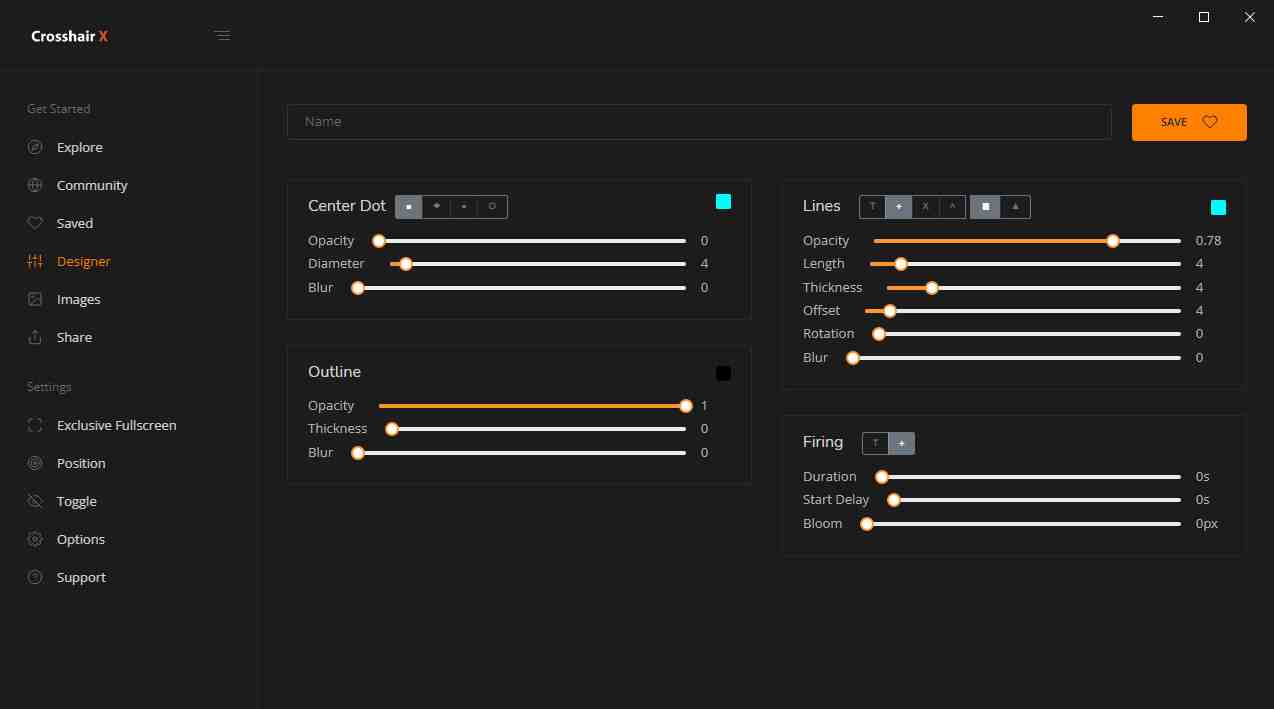Toggle the sidebar collapse hamburger icon
Viewport: 1274px width, 709px height.
pyautogui.click(x=222, y=36)
